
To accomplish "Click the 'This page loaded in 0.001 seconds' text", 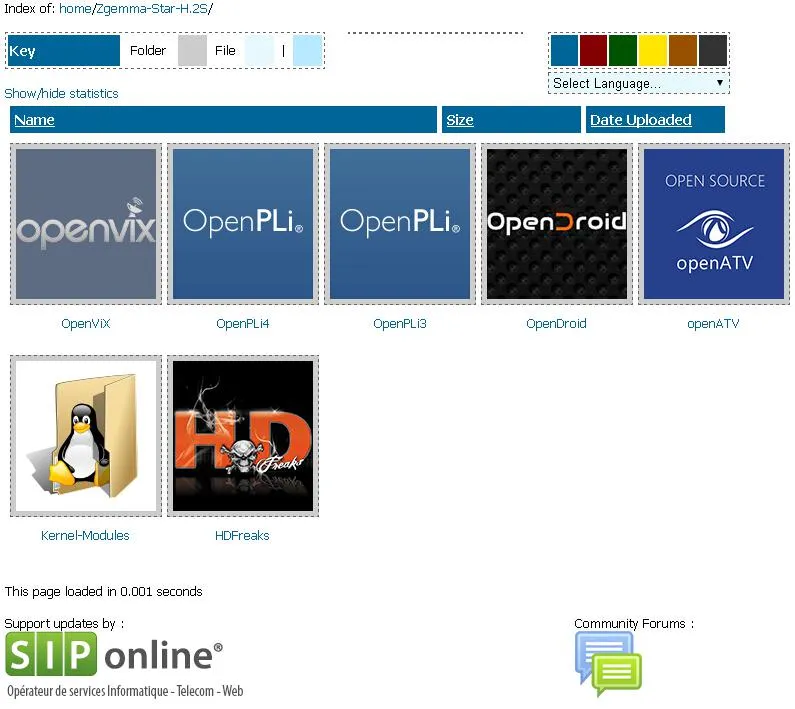I will tap(103, 592).
